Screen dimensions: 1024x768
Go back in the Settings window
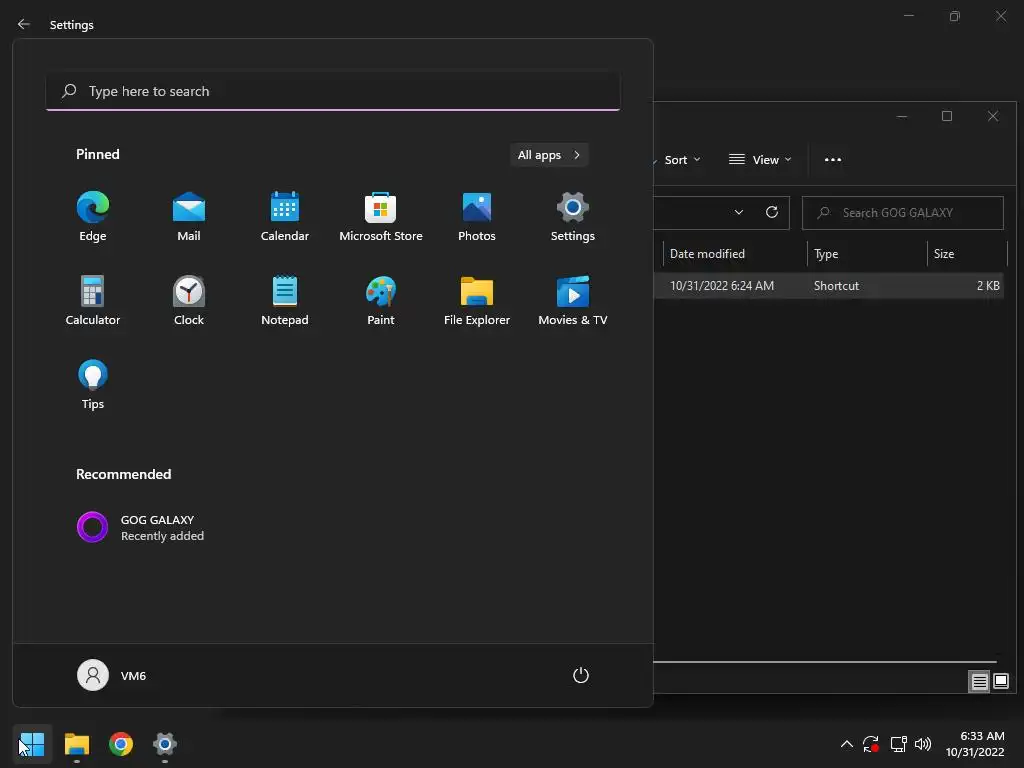click(x=24, y=24)
